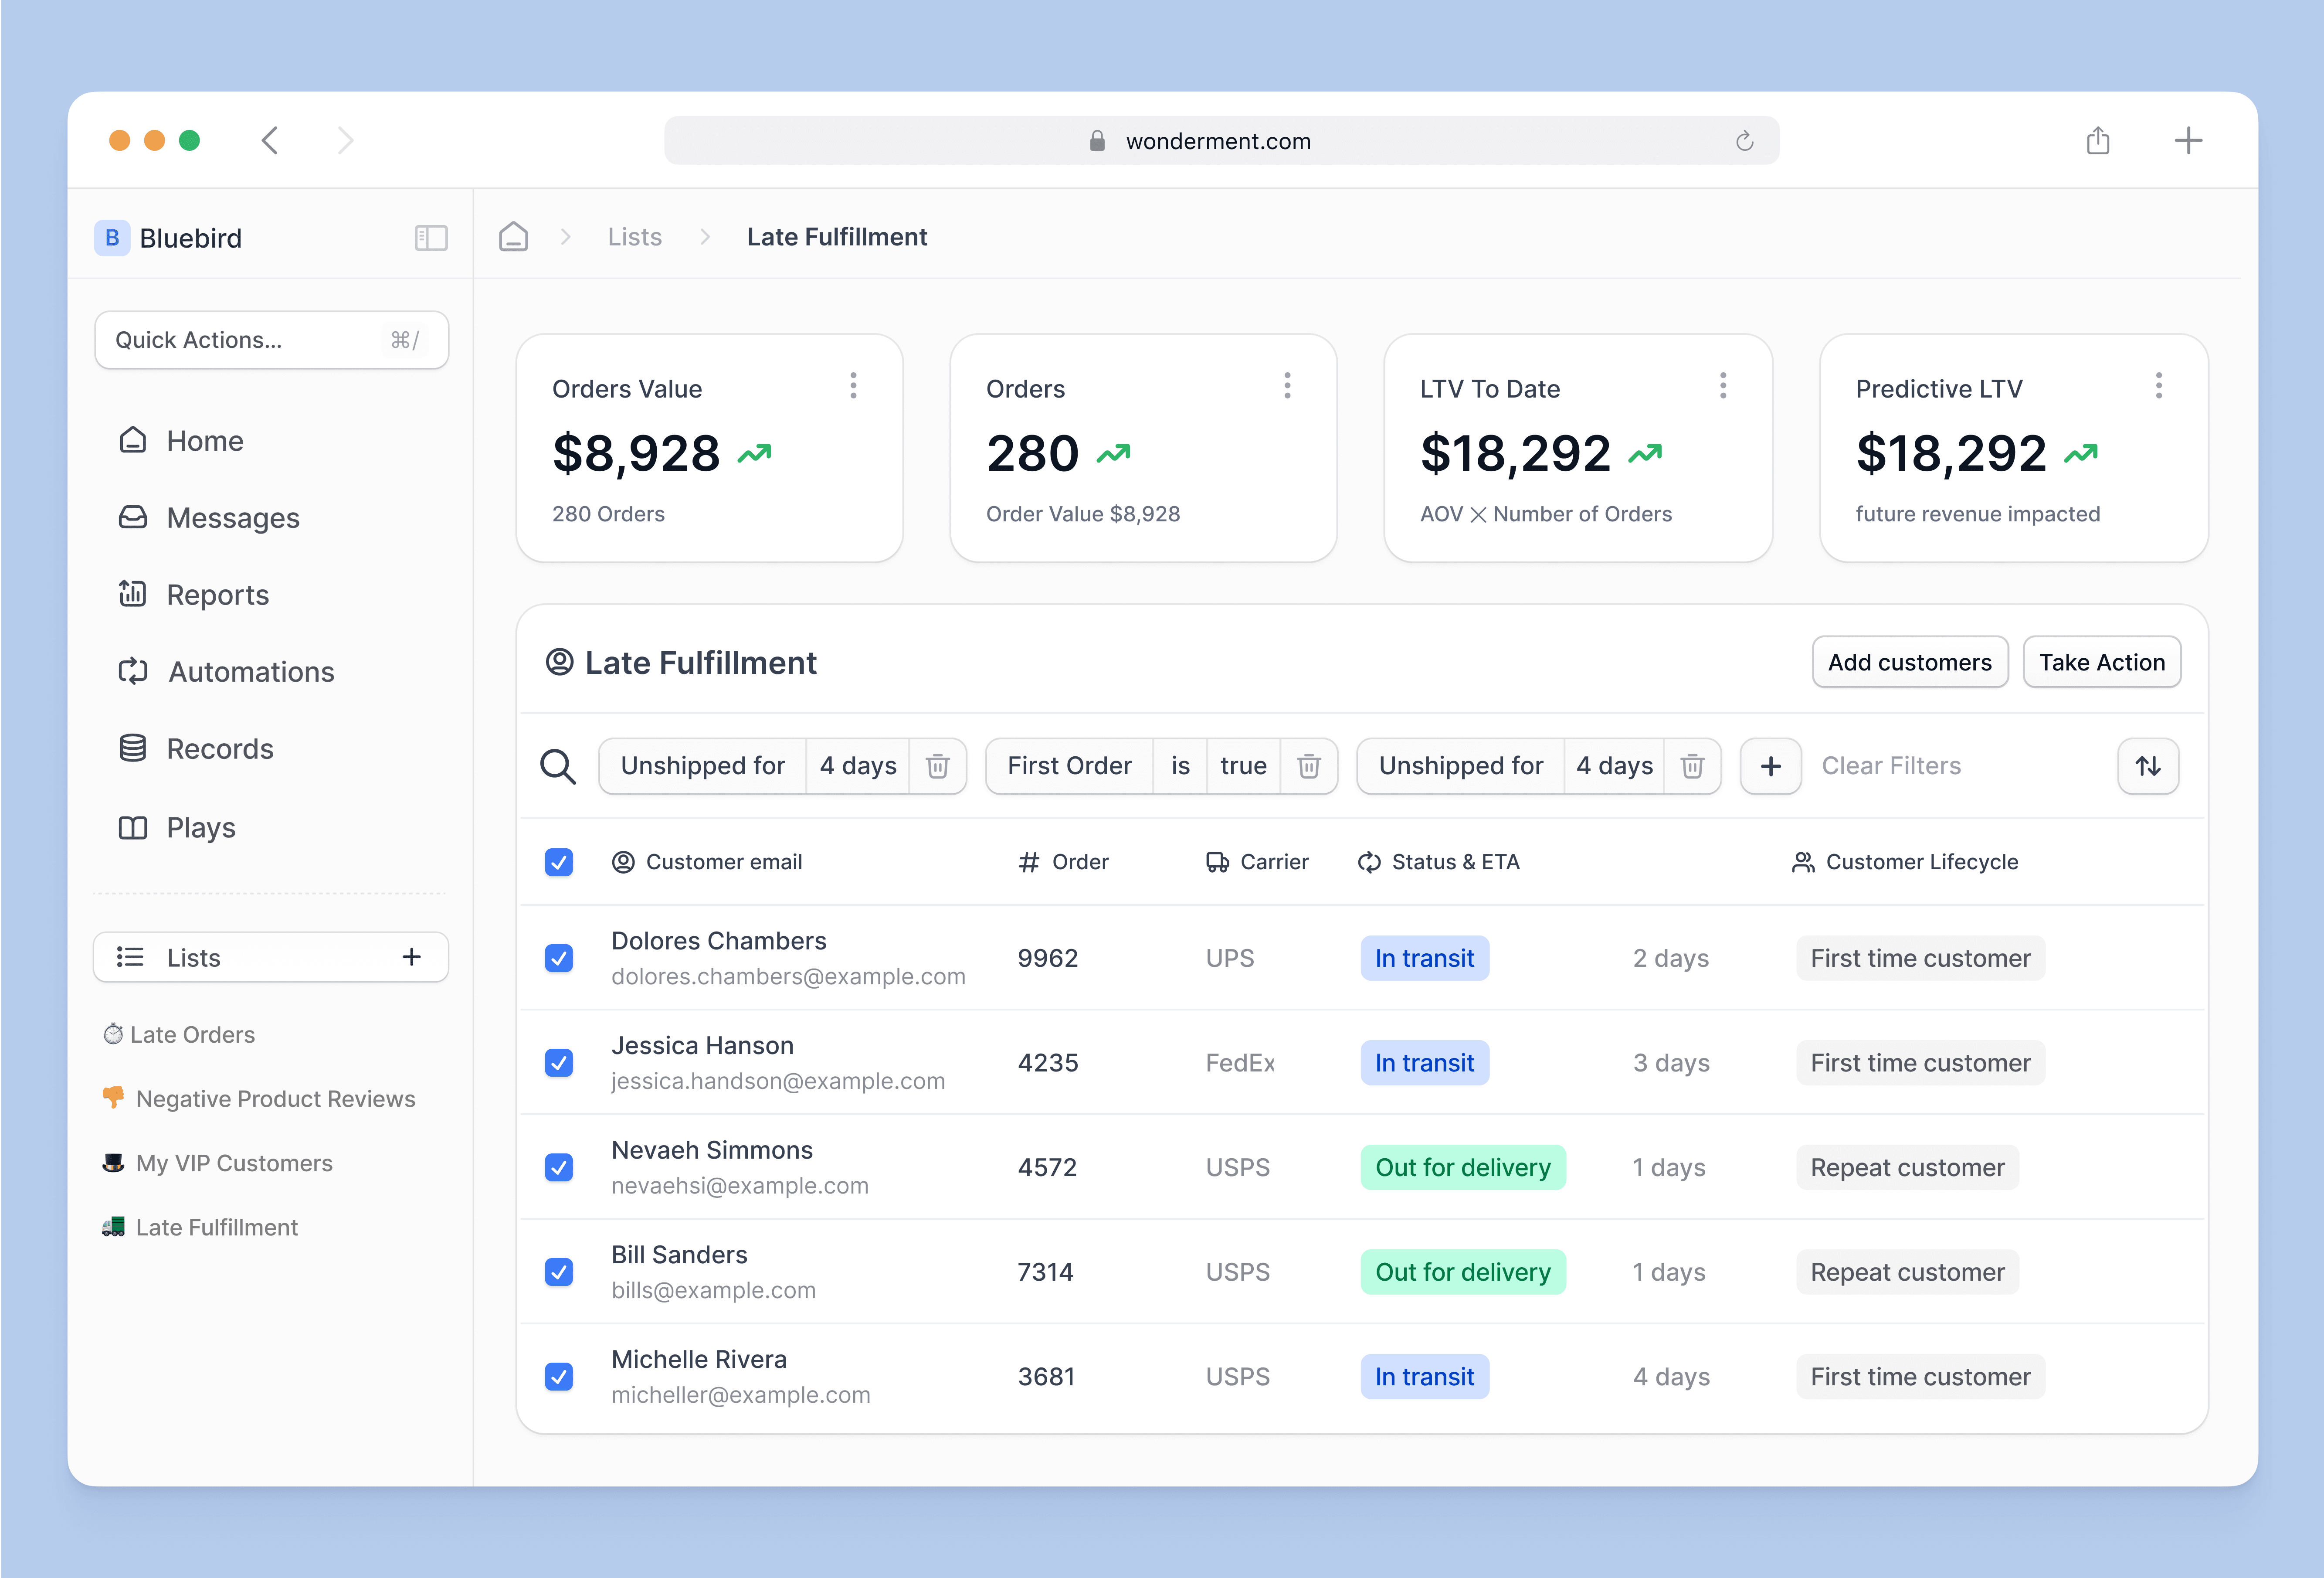Click the search magnifier icon
Viewport: 2324px width, 1578px height.
coord(557,766)
